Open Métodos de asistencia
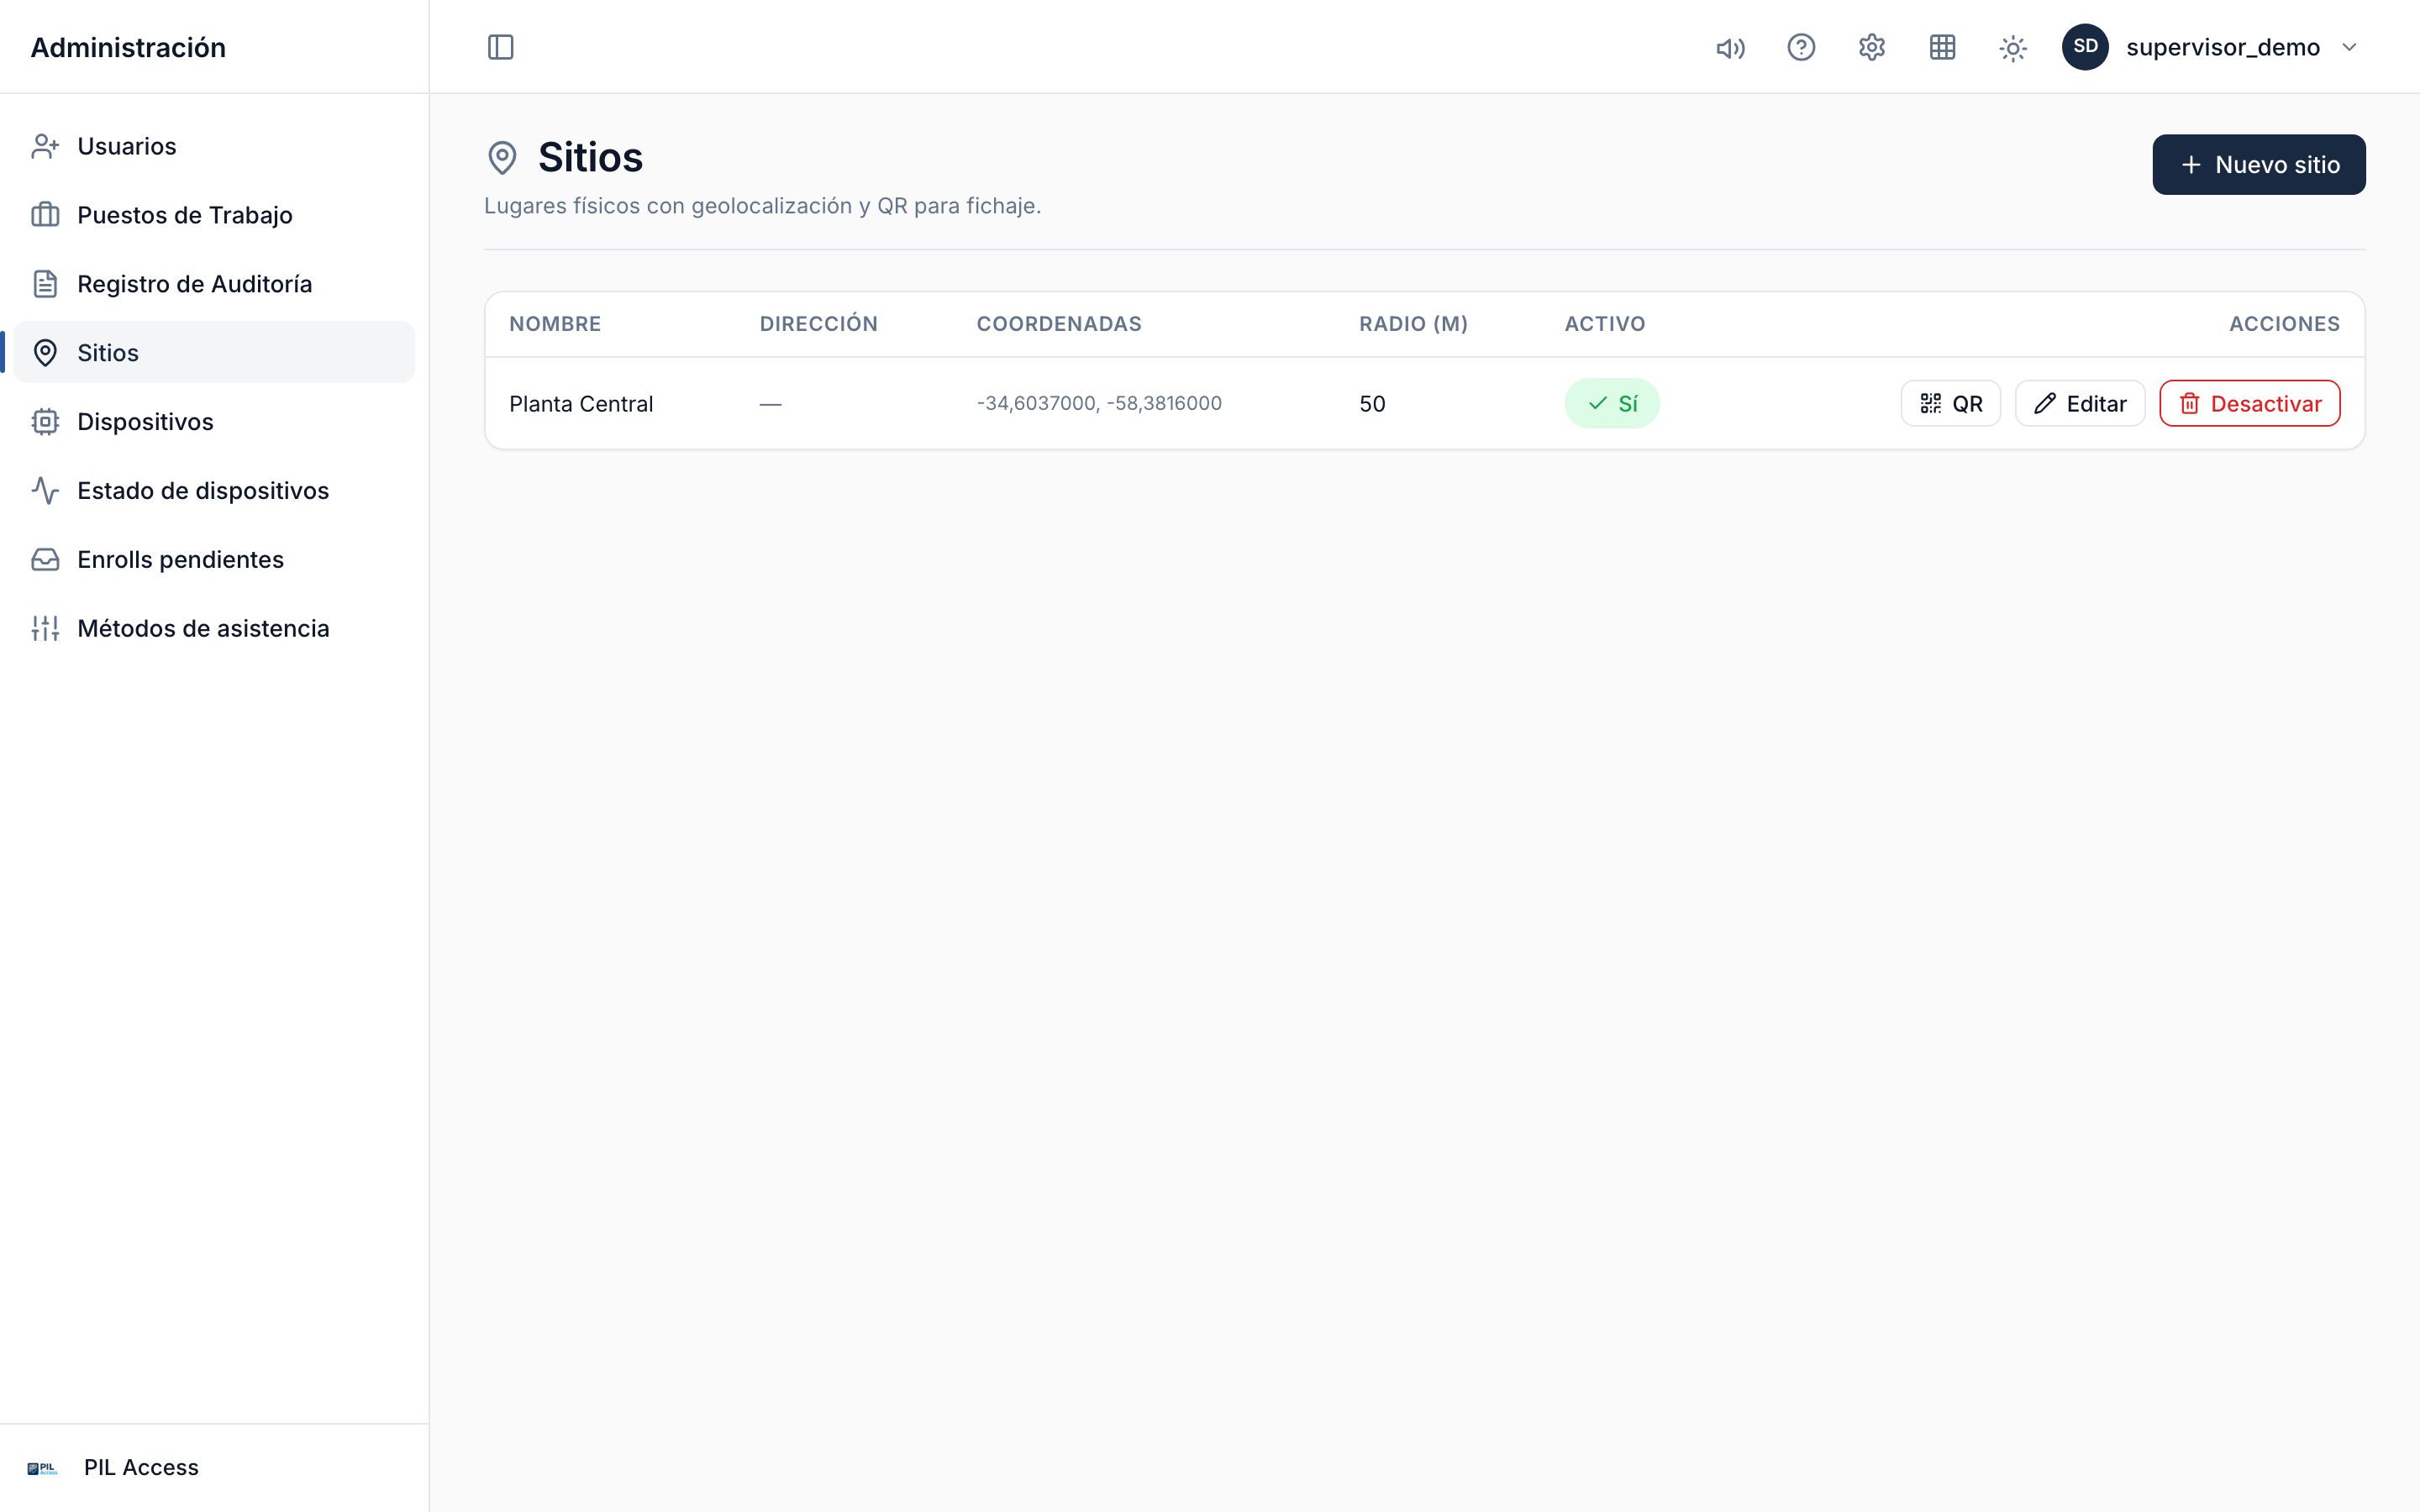This screenshot has width=2420, height=1512. pos(214,628)
